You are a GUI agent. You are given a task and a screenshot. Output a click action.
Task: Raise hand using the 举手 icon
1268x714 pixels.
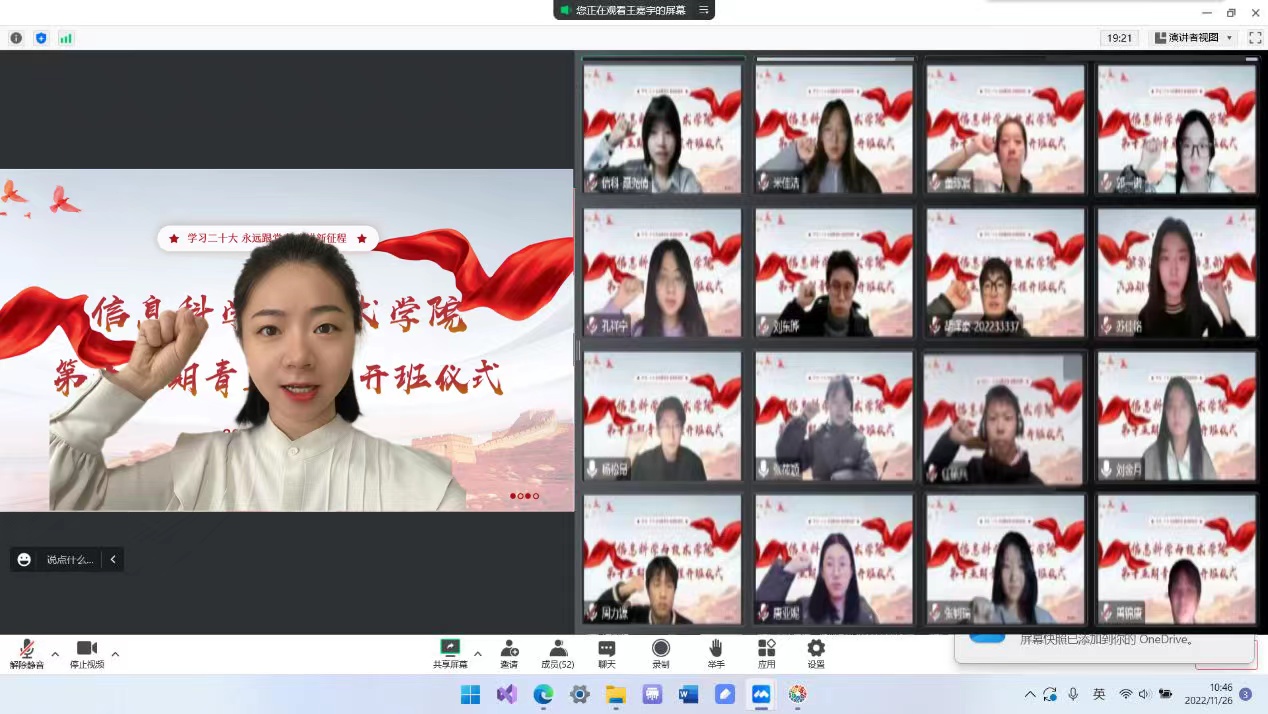715,654
